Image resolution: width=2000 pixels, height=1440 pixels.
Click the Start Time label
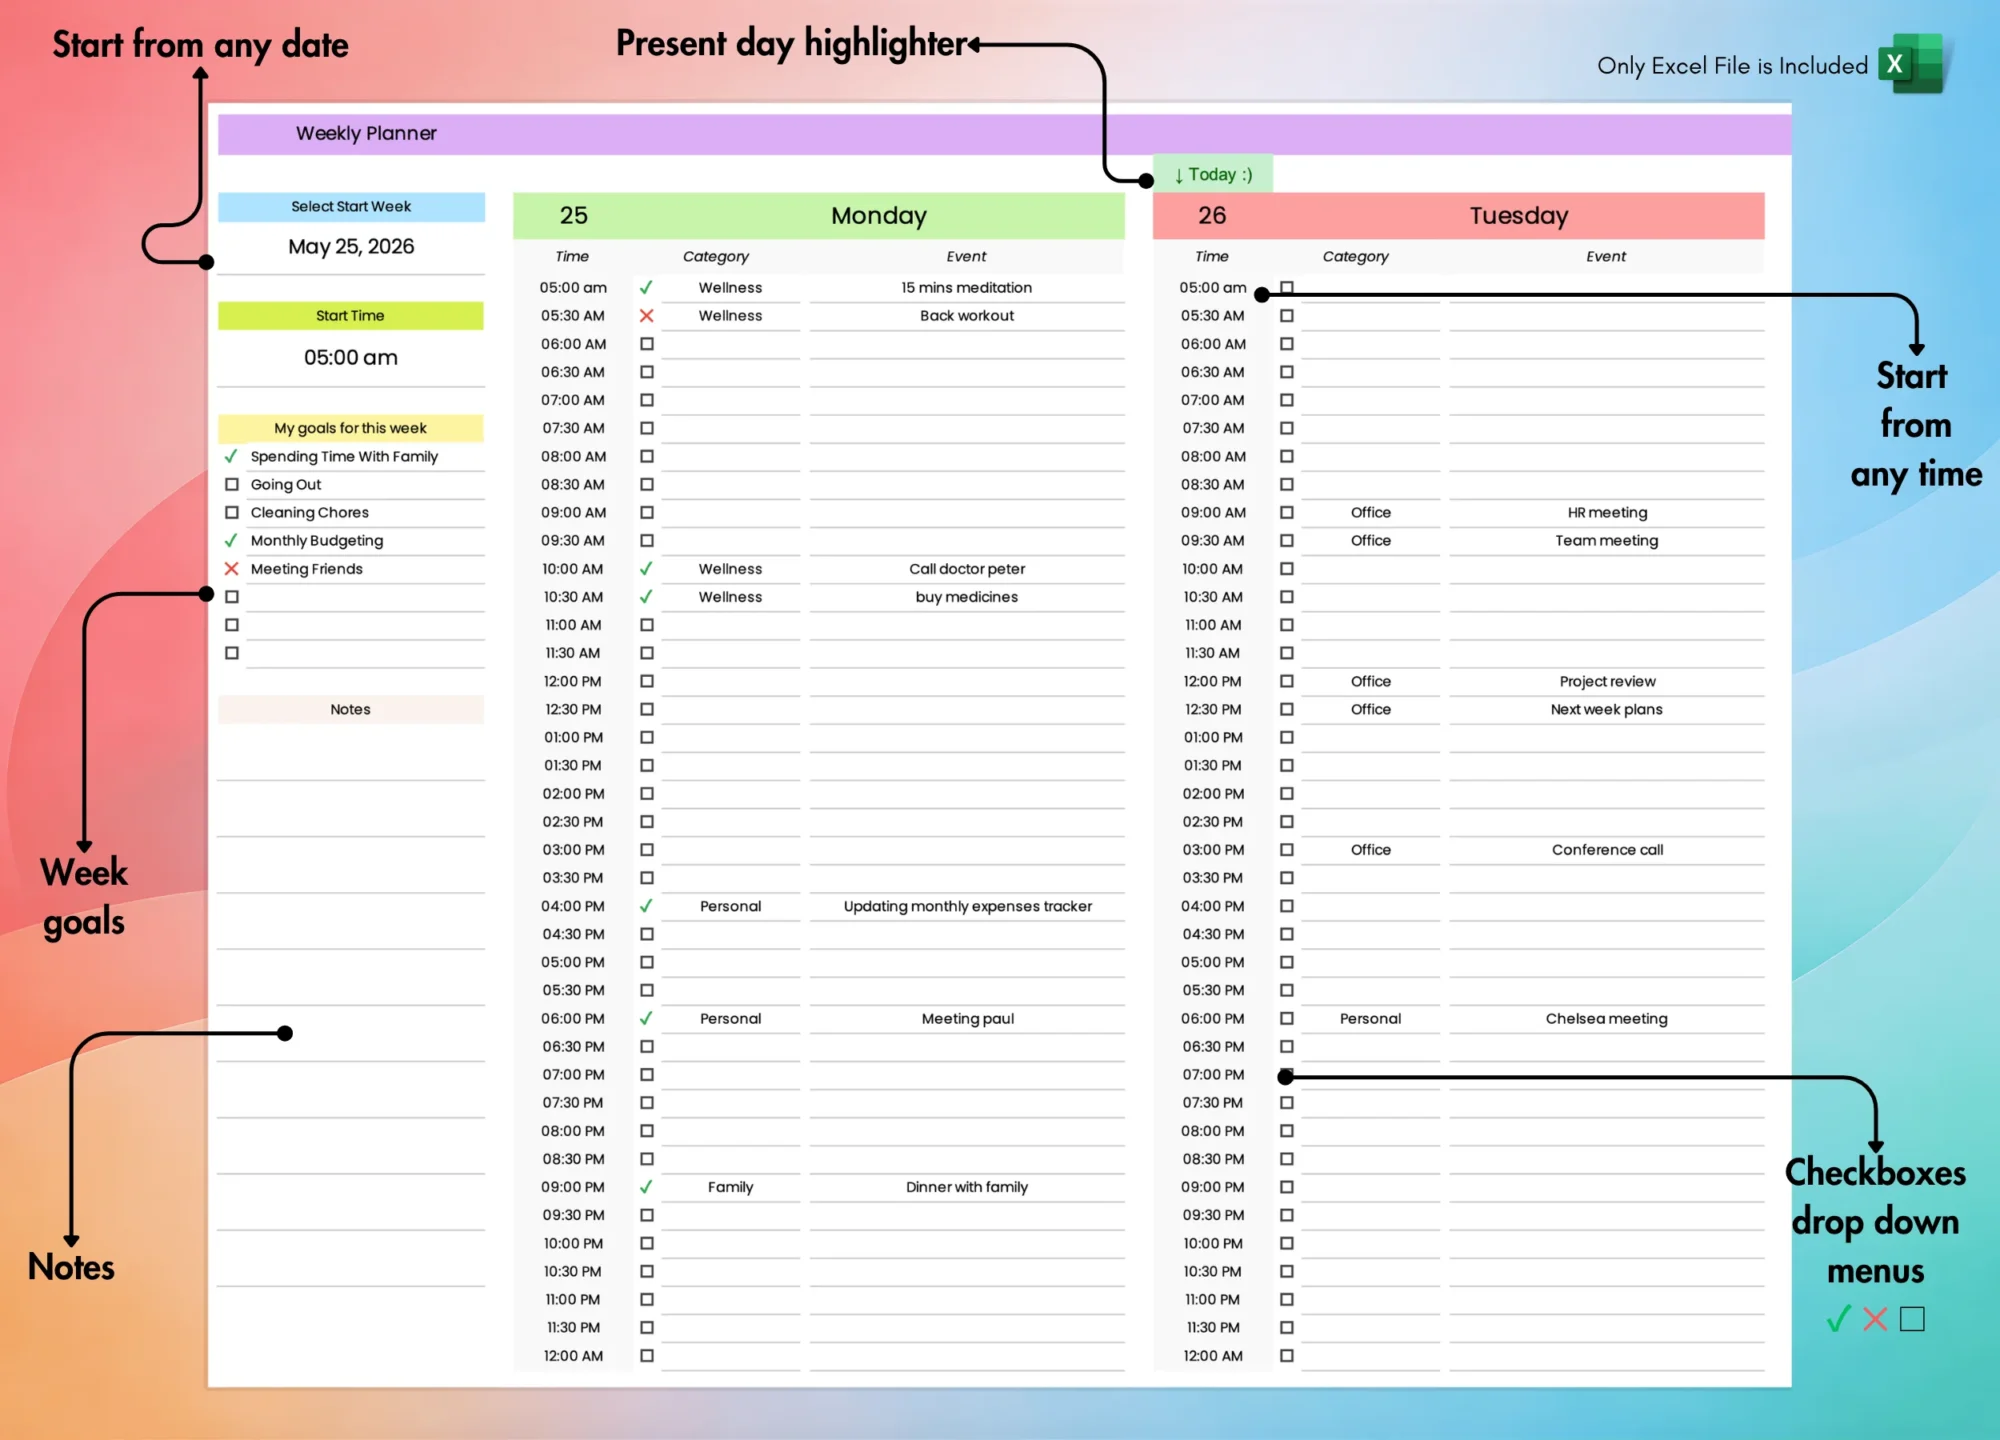click(351, 316)
